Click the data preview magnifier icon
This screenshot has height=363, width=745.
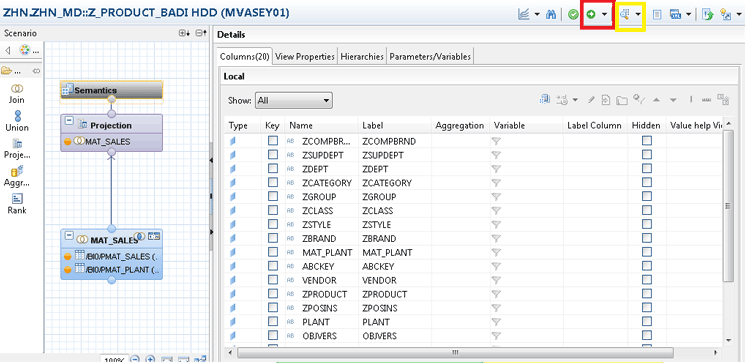coord(625,15)
